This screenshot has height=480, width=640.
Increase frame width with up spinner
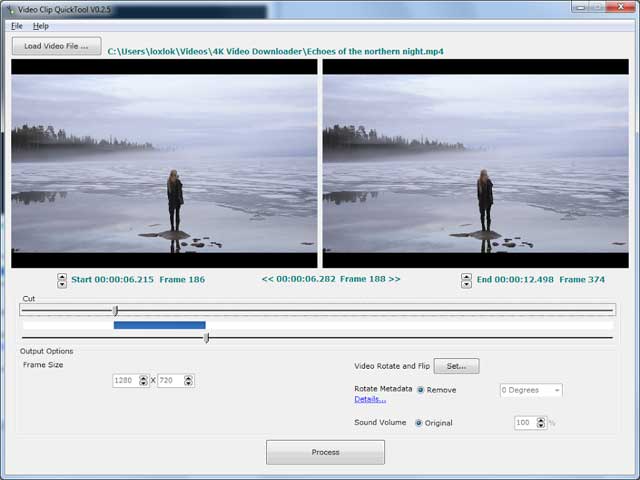point(143,378)
